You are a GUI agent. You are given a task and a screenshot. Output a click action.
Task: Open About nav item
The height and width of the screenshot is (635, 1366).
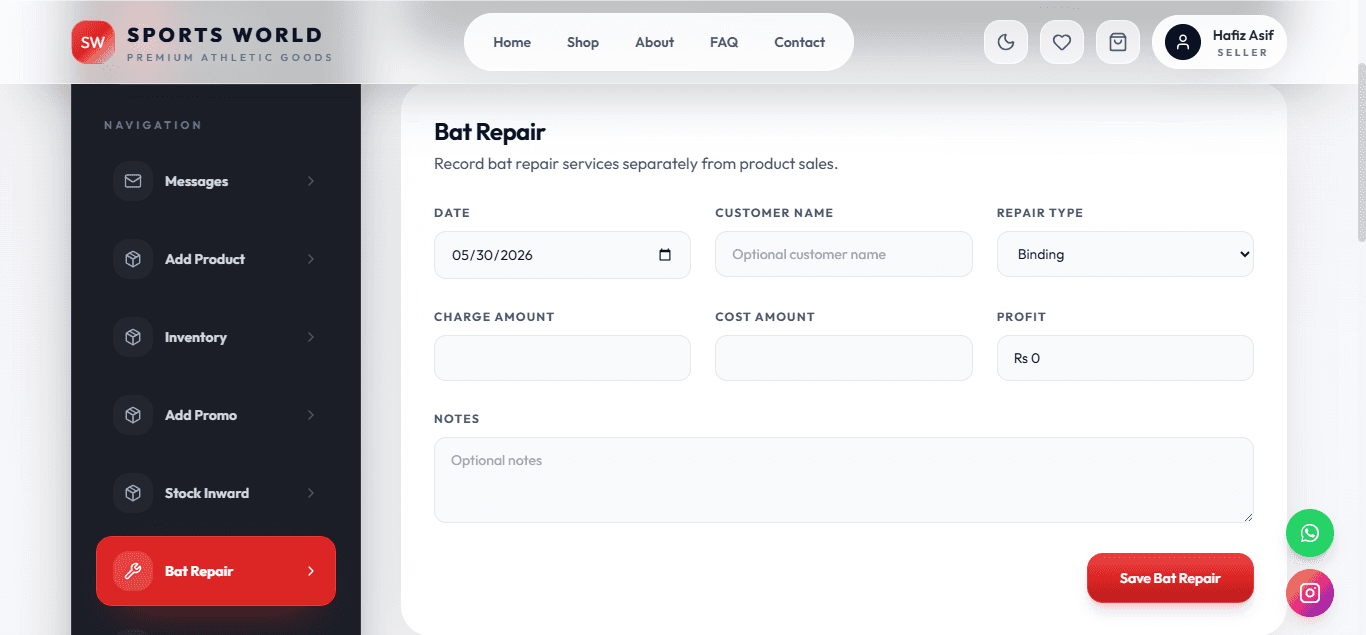[655, 42]
